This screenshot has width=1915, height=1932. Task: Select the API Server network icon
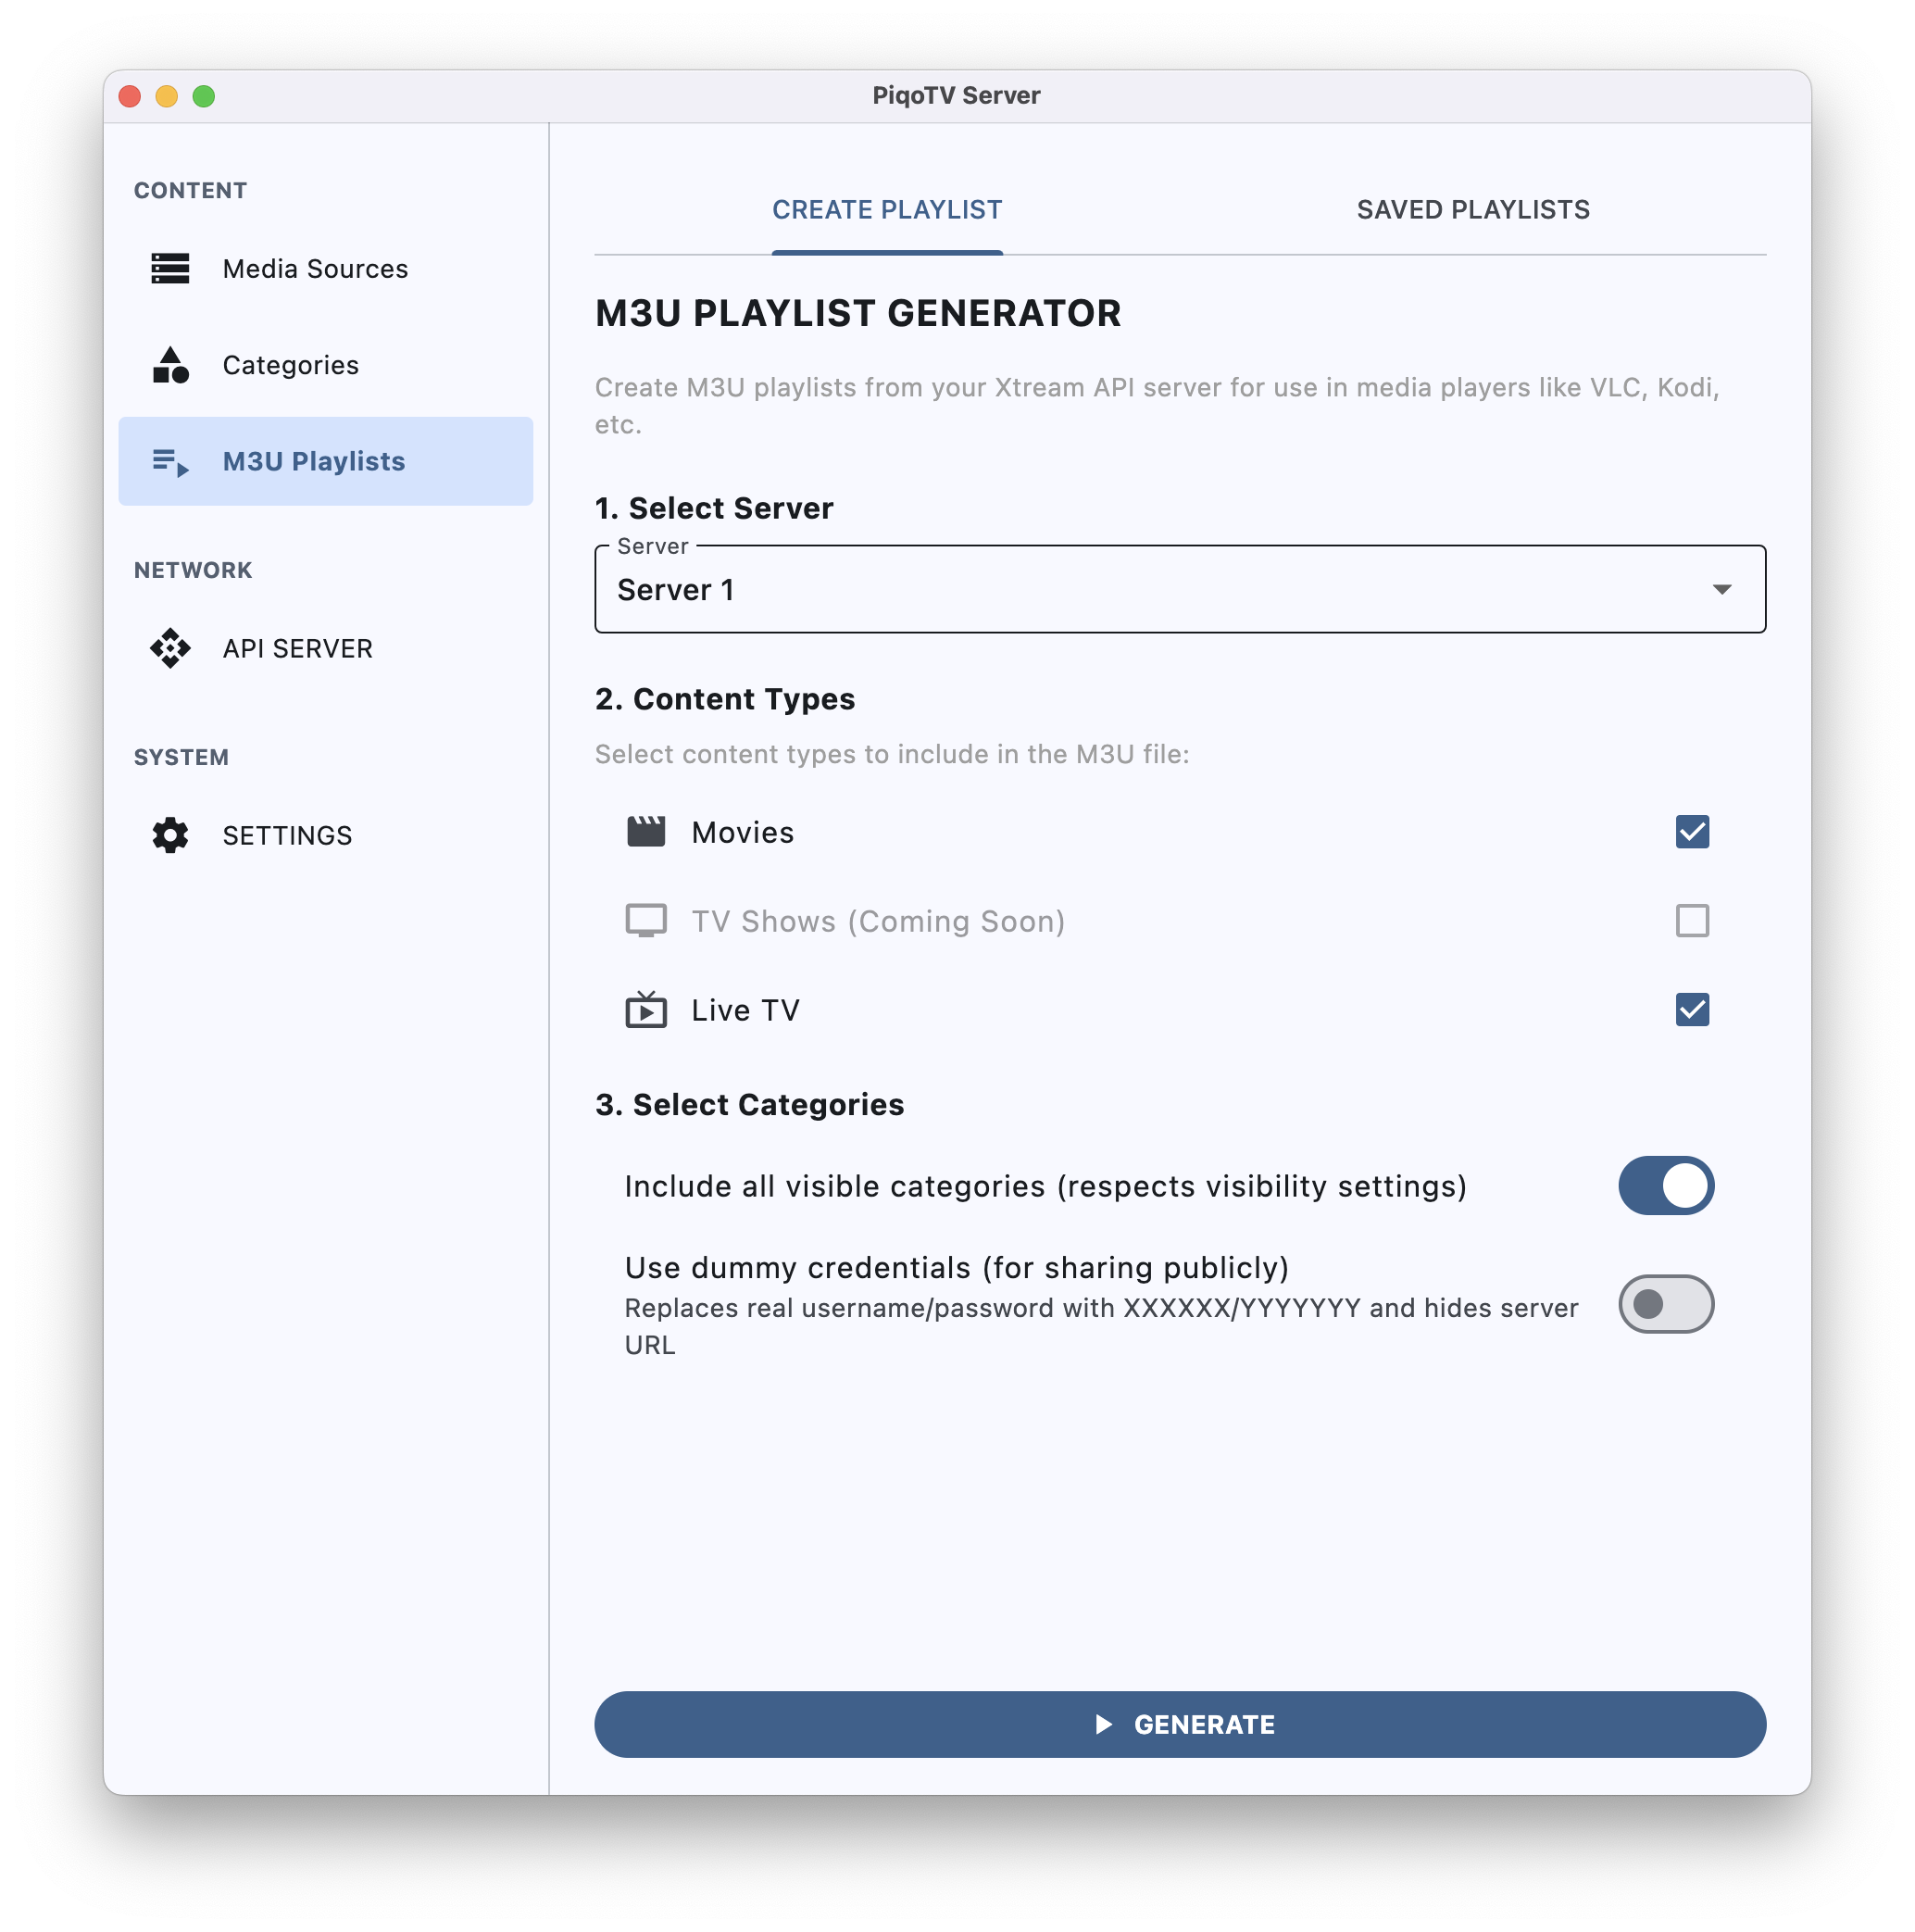coord(170,648)
